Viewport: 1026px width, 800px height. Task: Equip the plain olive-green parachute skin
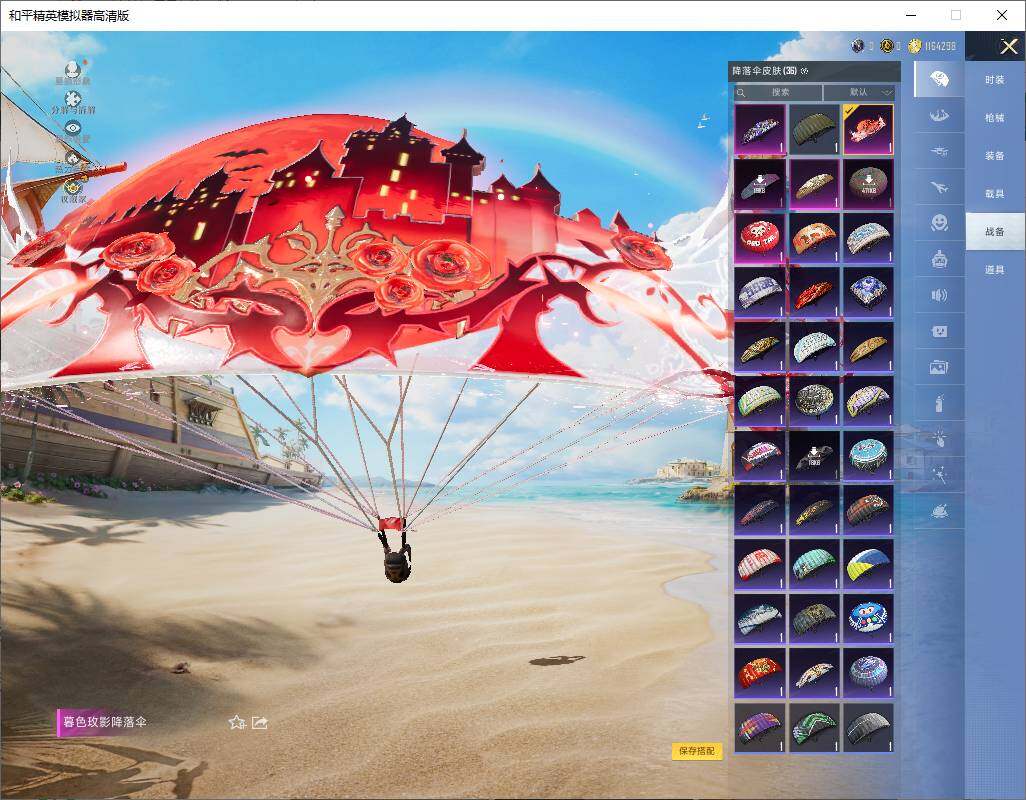813,130
